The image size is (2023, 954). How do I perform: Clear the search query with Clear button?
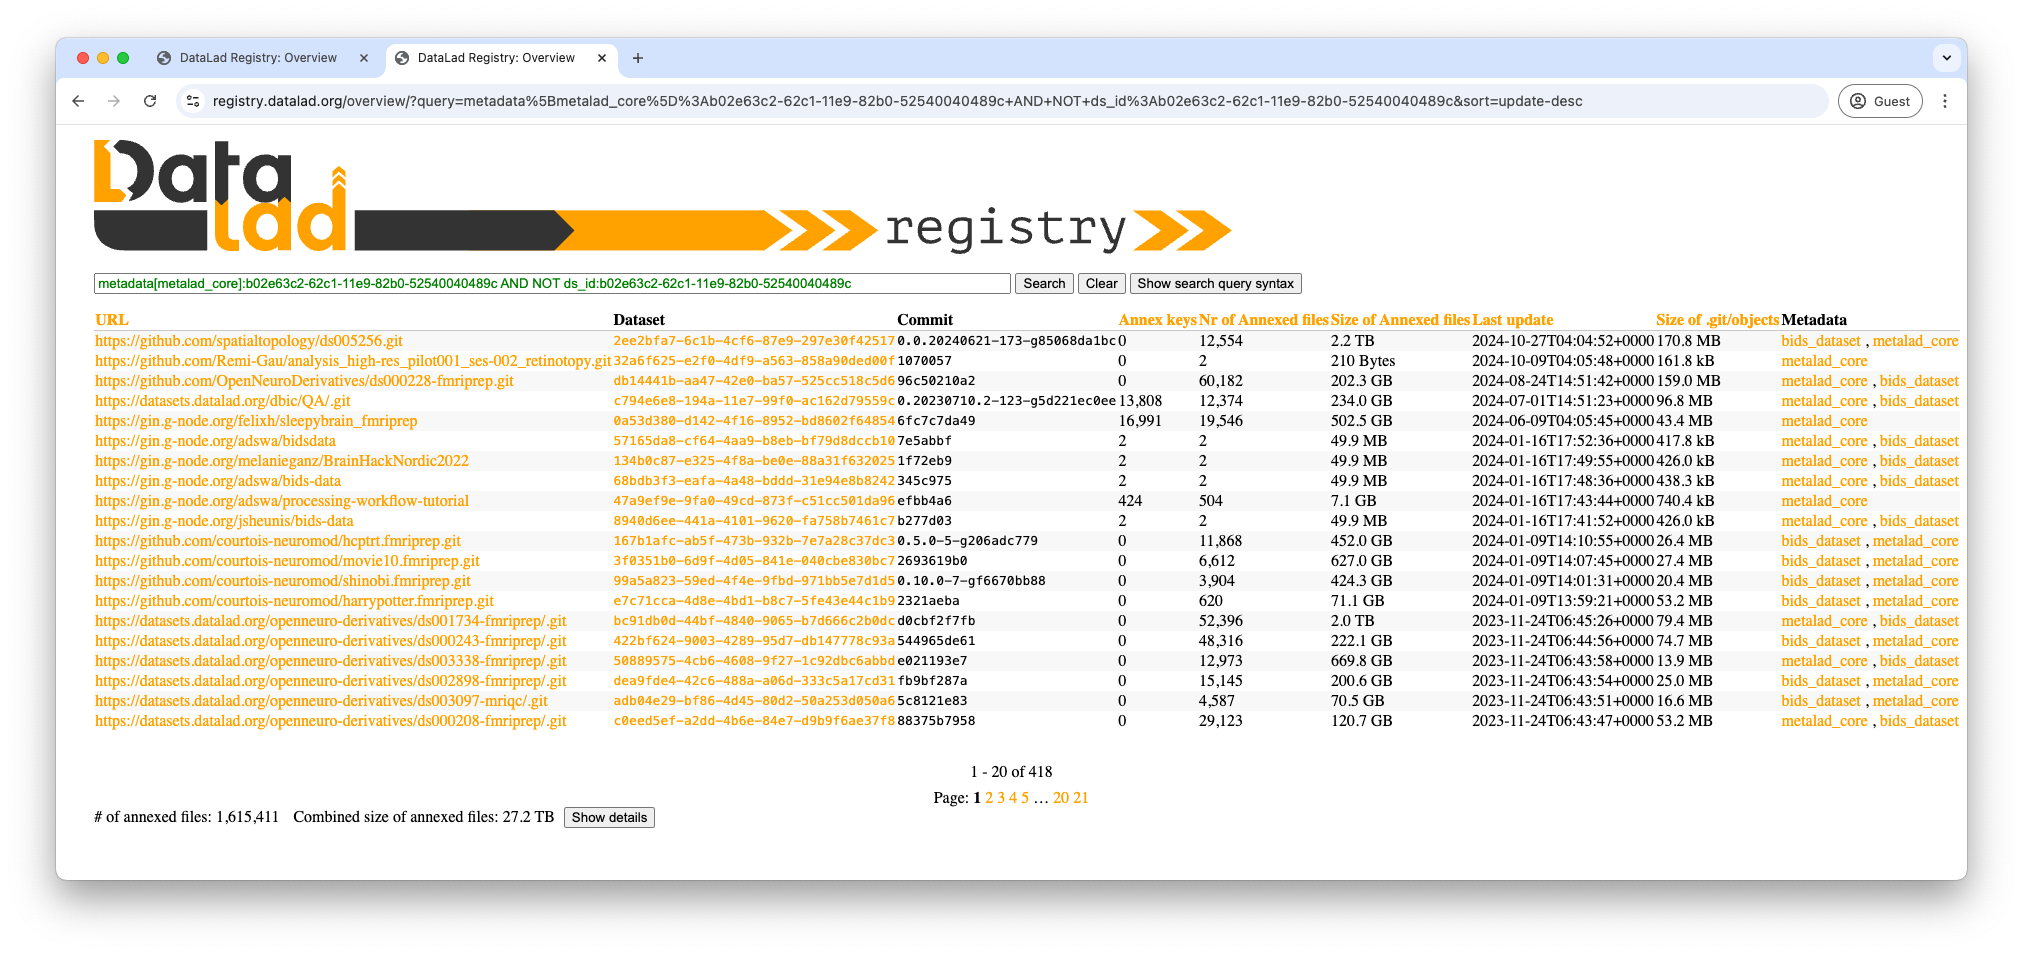pos(1101,284)
